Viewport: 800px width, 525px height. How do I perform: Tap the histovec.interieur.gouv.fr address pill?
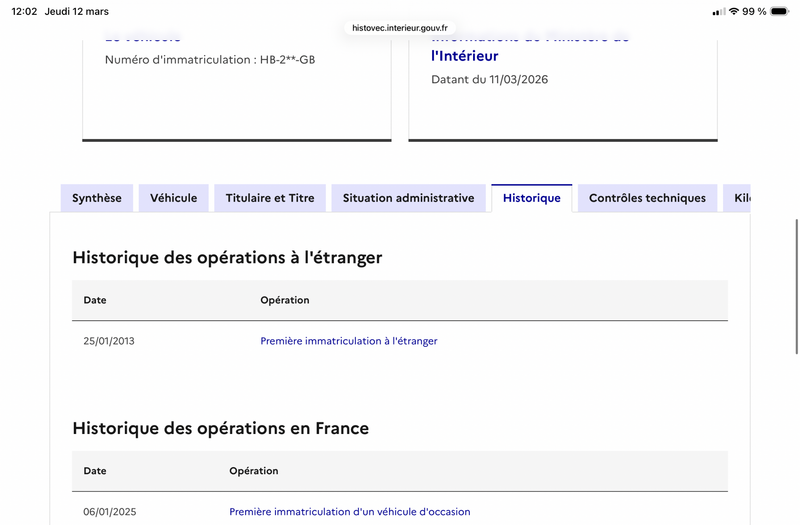pos(400,28)
